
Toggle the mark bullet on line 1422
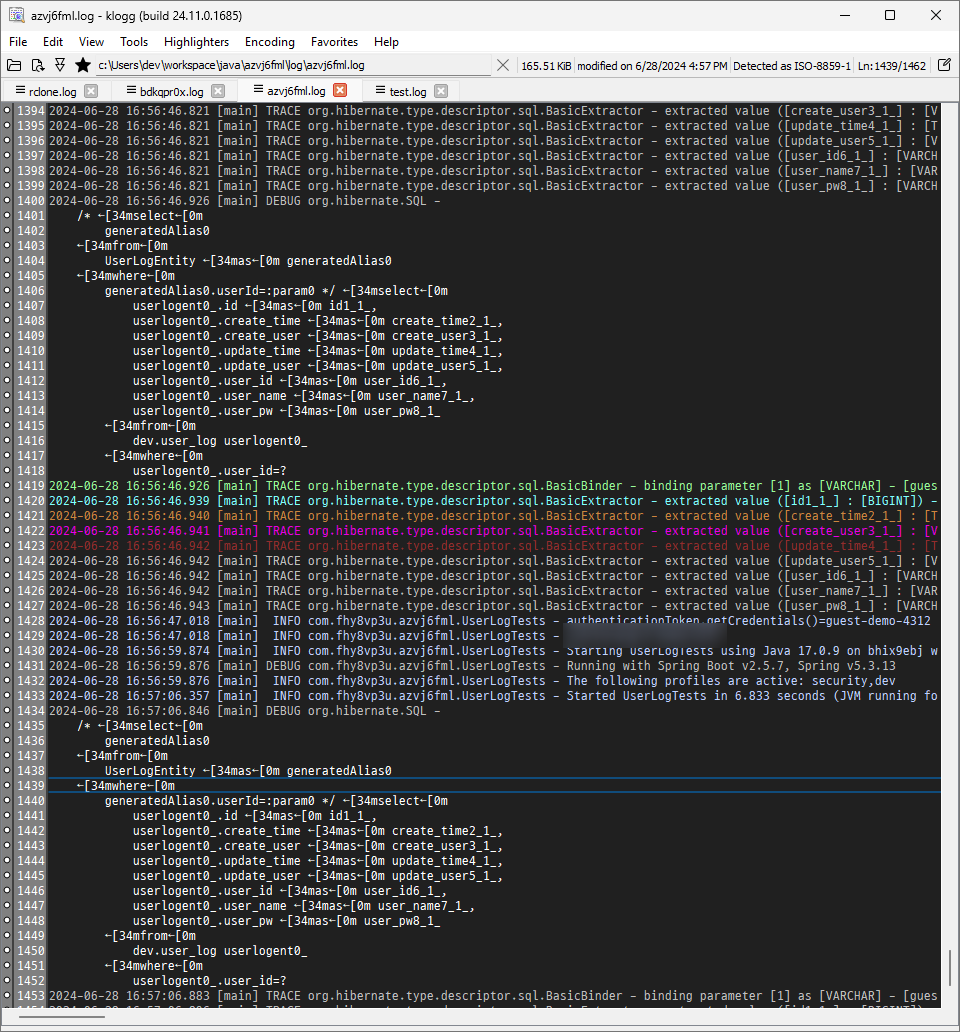click(8, 531)
